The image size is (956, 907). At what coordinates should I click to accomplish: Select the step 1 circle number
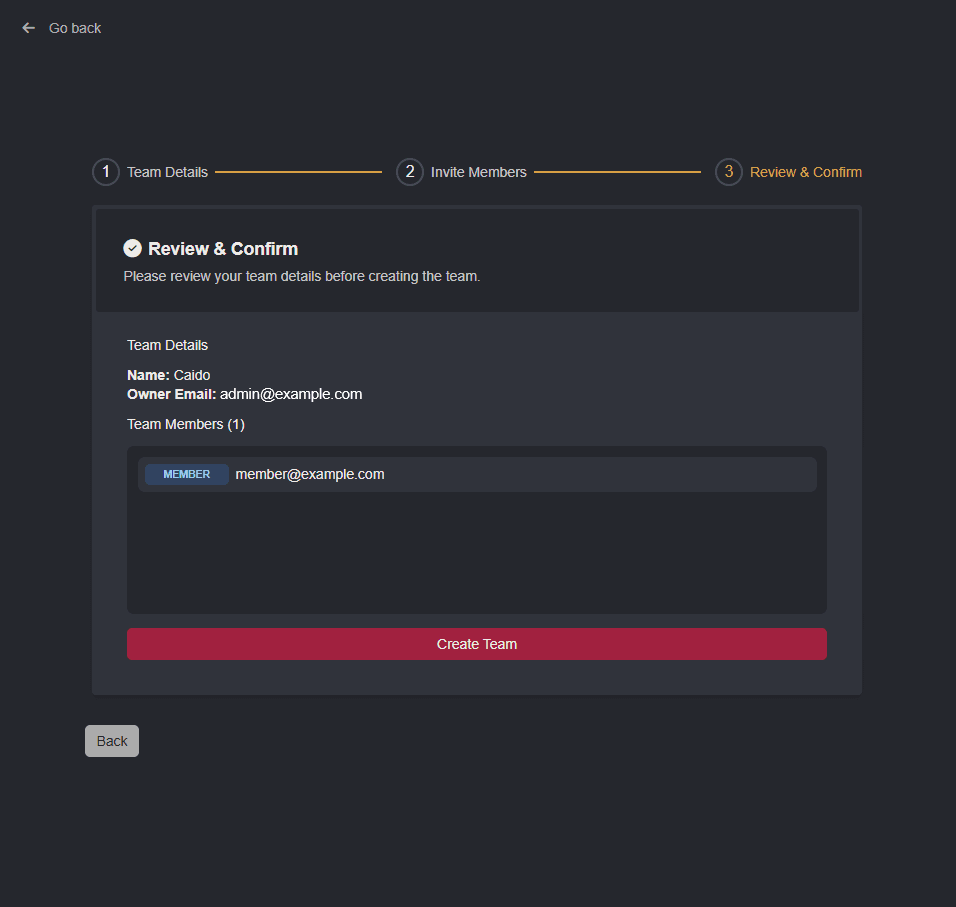point(106,172)
